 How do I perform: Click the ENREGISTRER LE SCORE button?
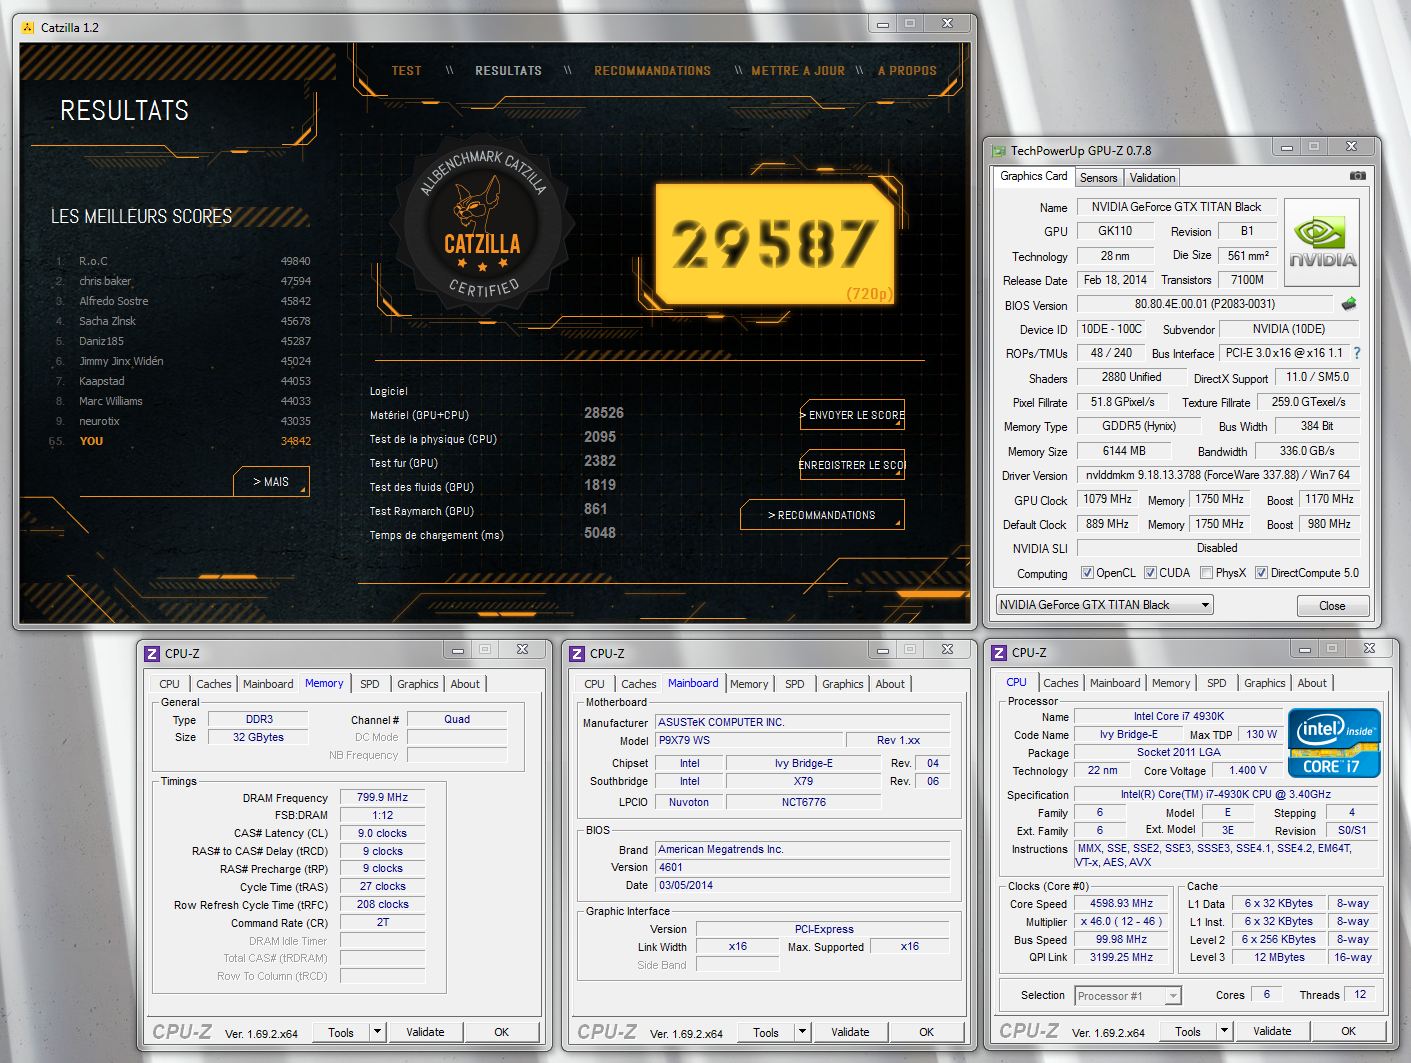click(852, 465)
